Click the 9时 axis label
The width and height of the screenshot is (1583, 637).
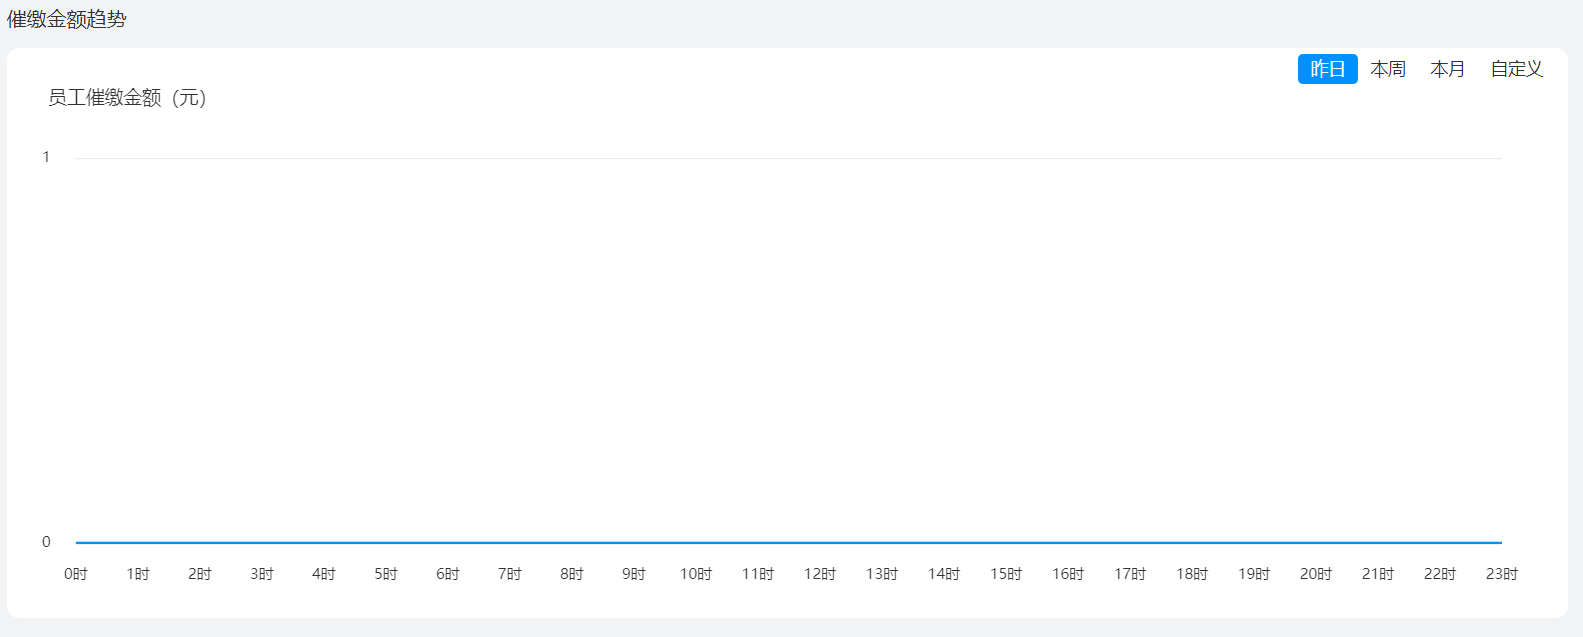point(634,574)
